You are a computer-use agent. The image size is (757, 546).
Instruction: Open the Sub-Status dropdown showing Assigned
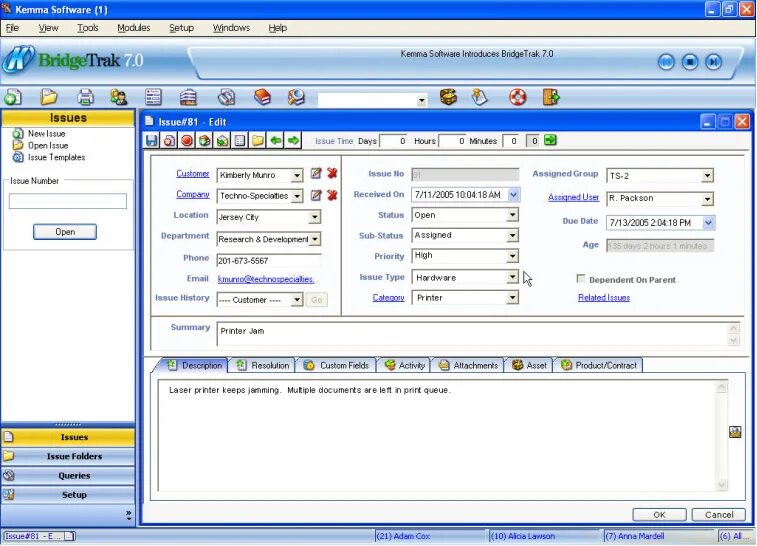512,236
